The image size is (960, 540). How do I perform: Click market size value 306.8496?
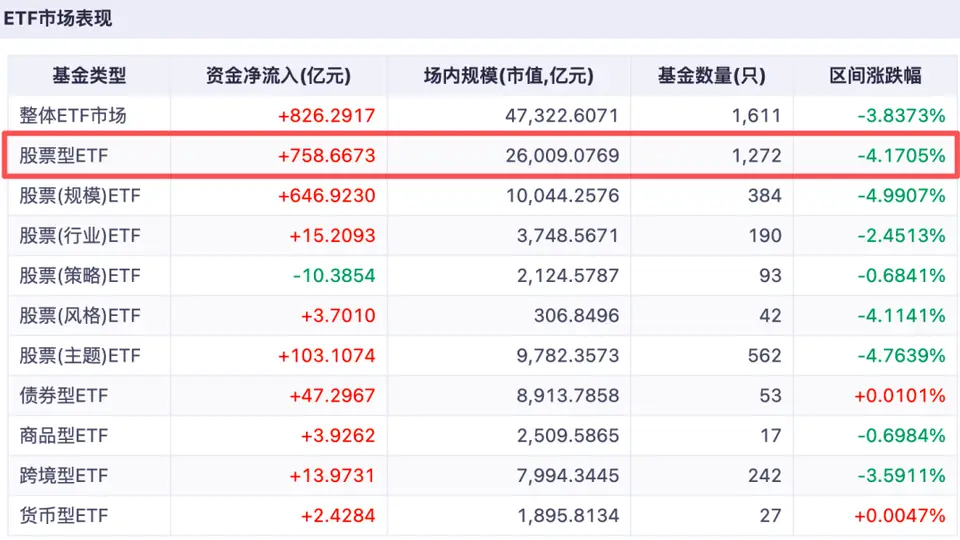[x=576, y=315]
